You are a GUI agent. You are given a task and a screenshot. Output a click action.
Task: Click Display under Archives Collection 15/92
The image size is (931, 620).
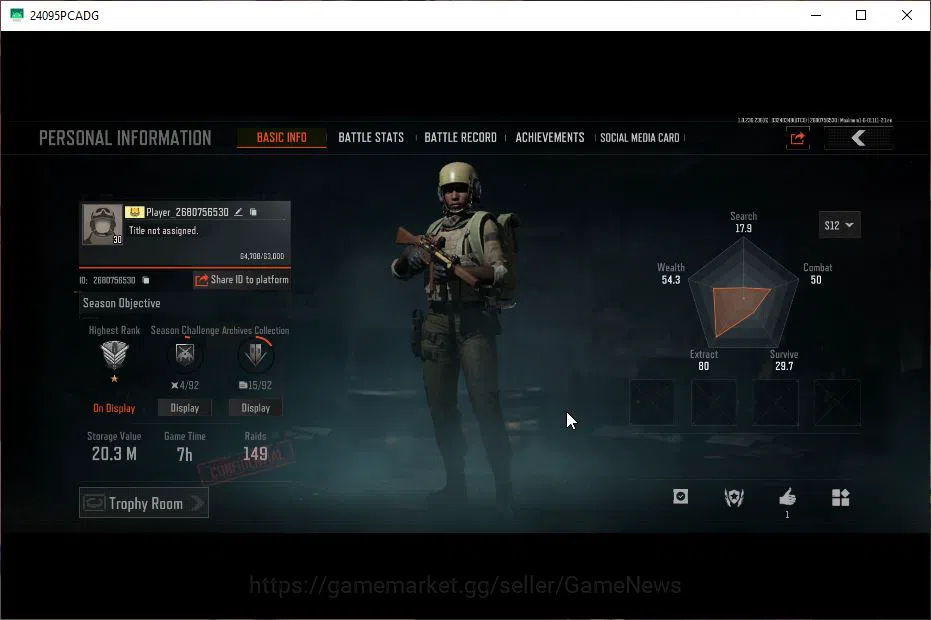(256, 408)
